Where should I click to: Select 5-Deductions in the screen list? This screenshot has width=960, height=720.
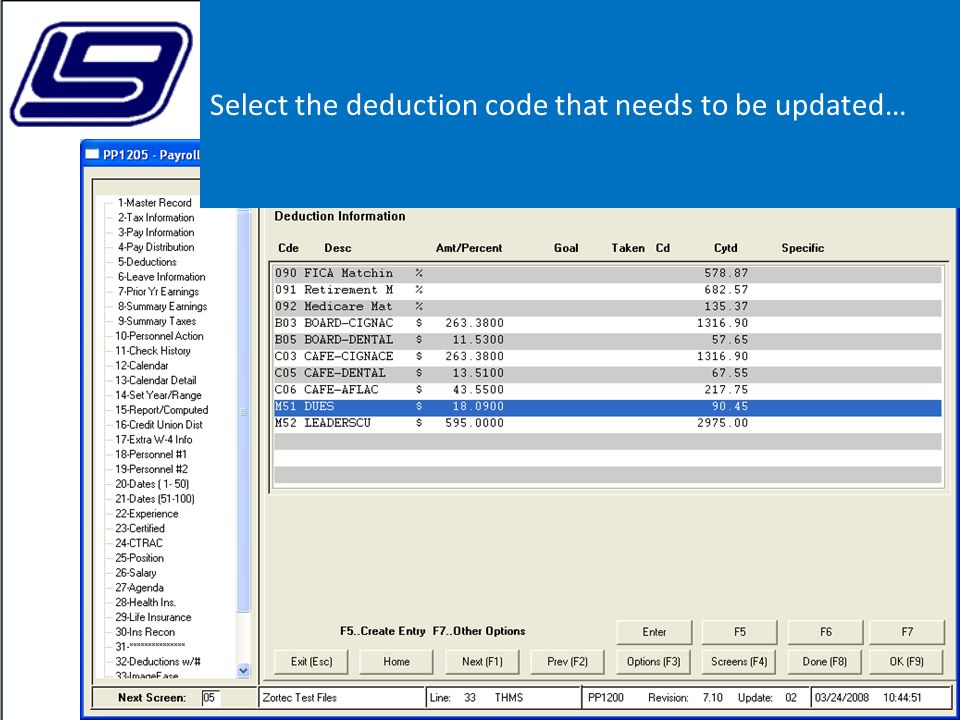pos(147,261)
